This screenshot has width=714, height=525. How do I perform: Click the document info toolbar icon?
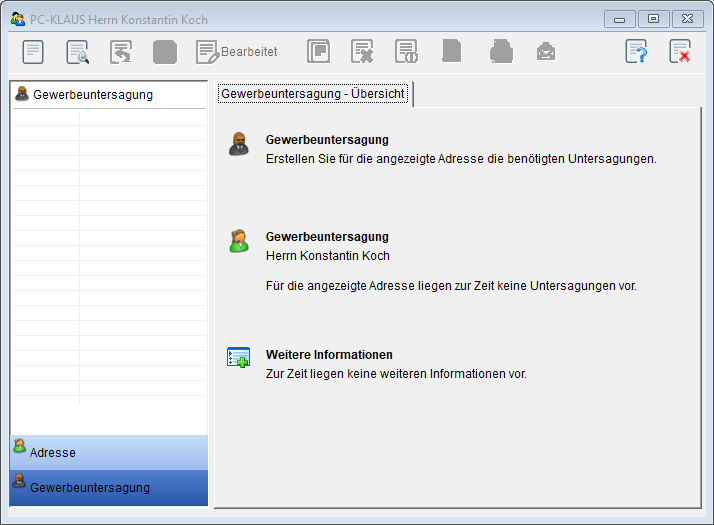(406, 52)
